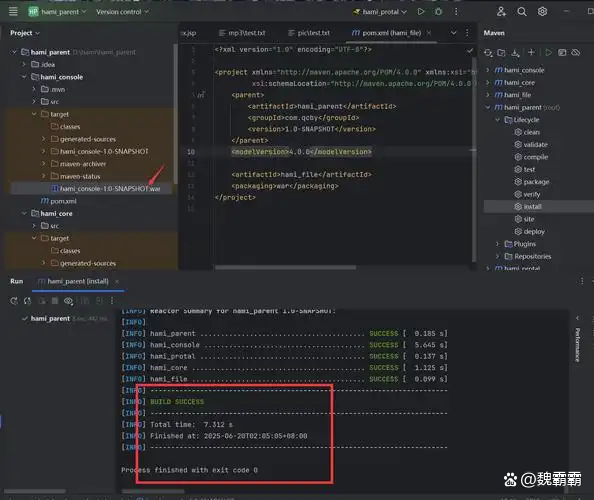Screen dimensions: 594x500
Task: Expand hami_console in Maven panel
Action: click(488, 70)
